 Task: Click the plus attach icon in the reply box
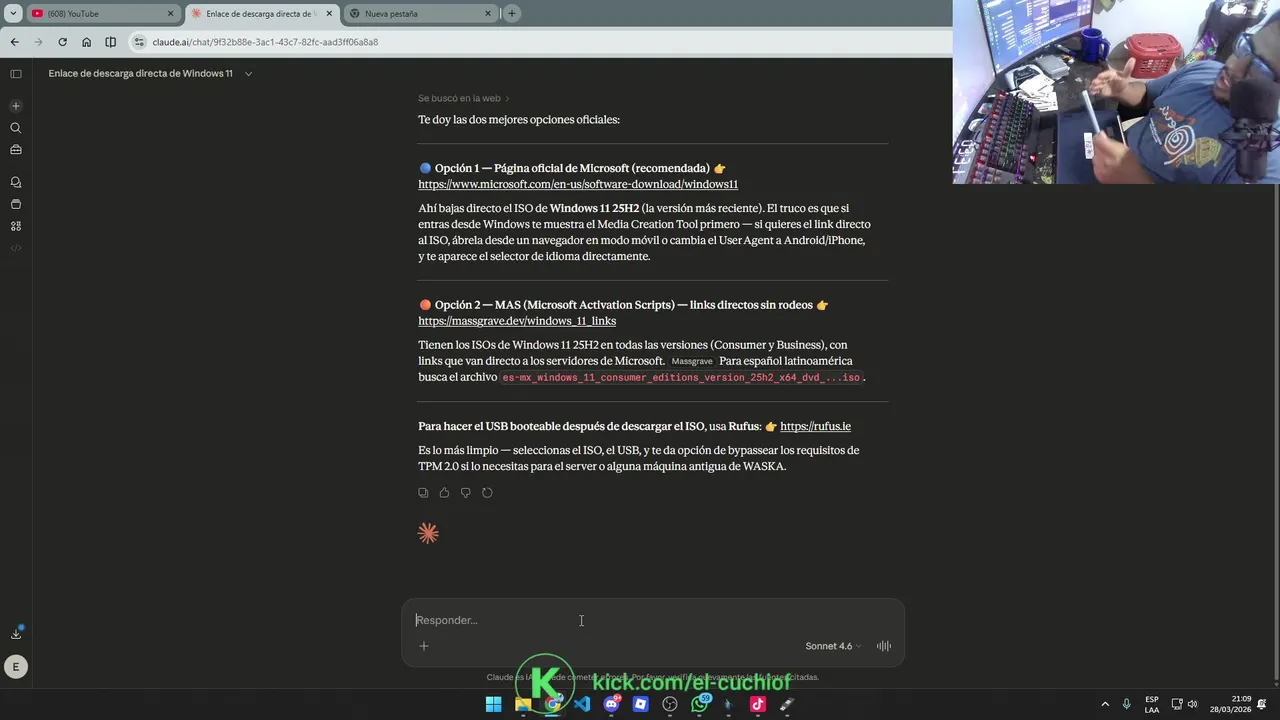(424, 646)
